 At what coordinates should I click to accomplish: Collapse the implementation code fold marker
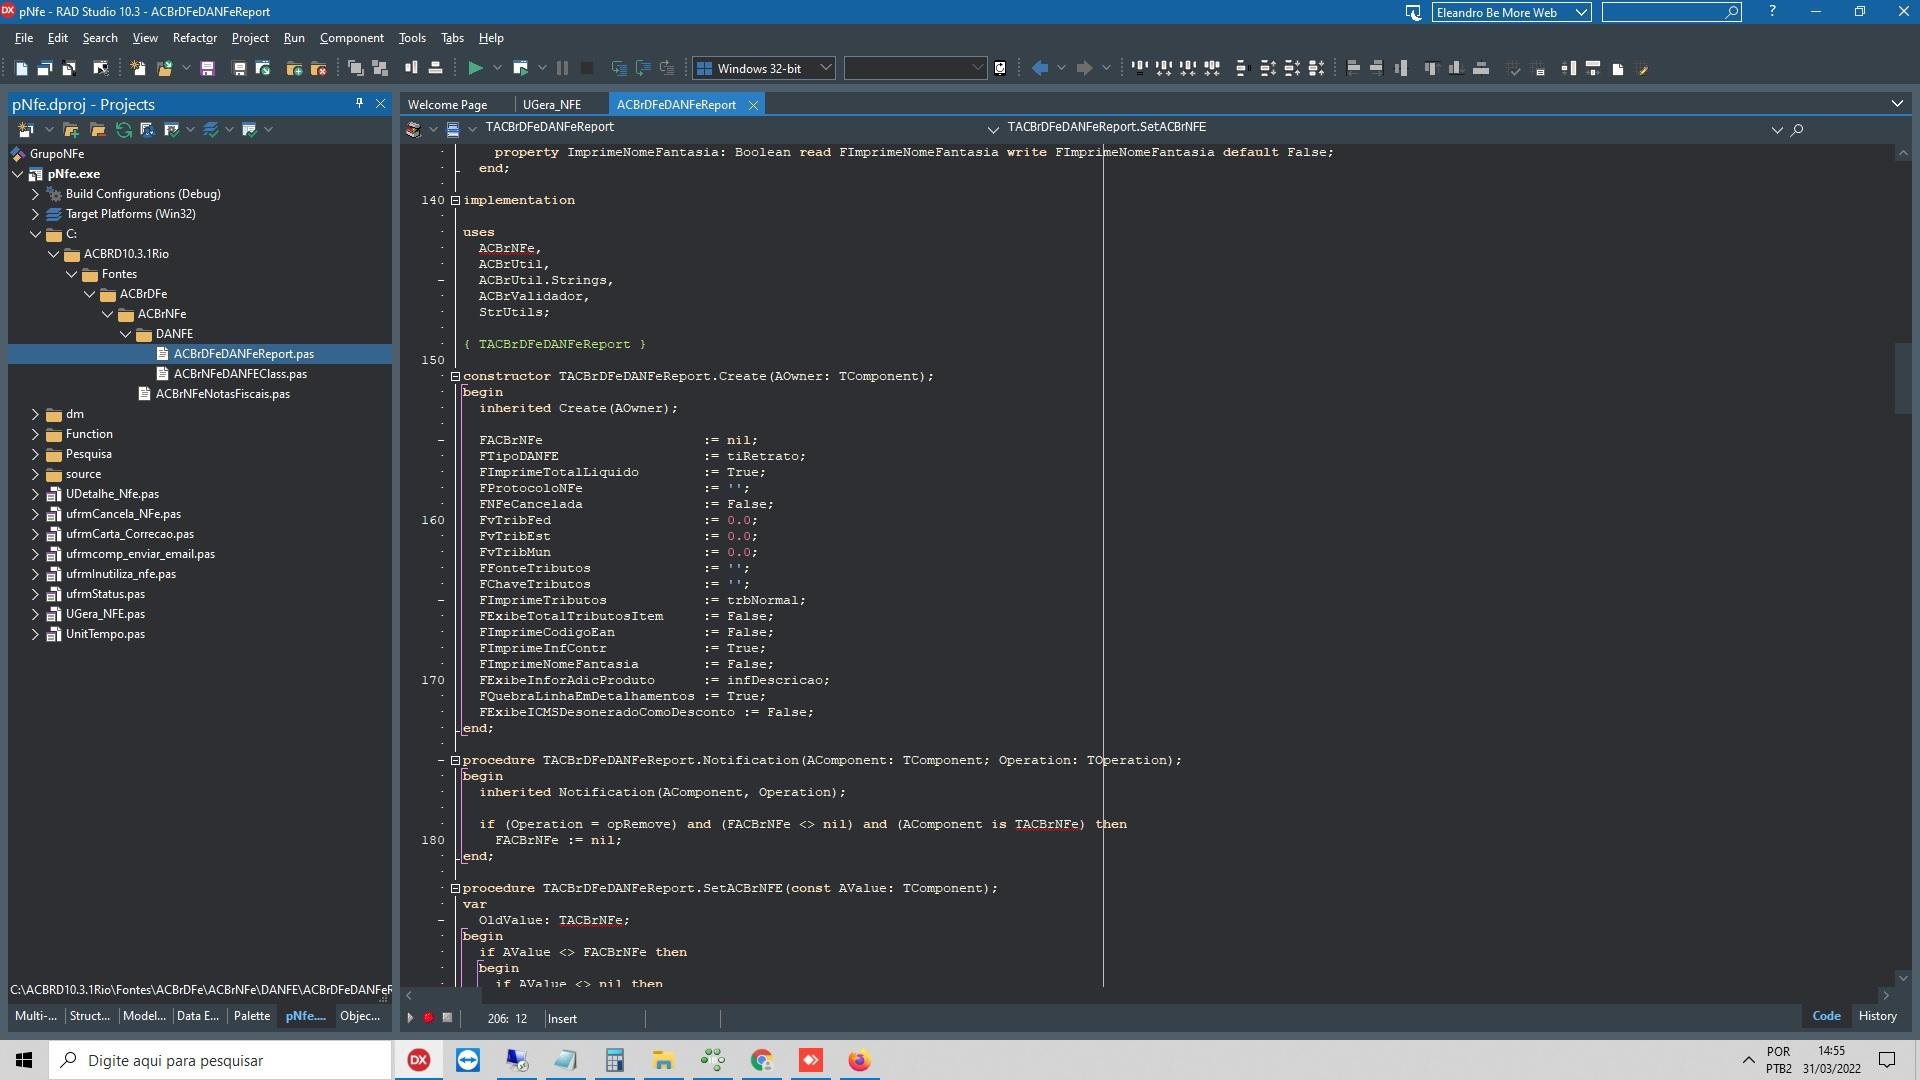pos(455,200)
